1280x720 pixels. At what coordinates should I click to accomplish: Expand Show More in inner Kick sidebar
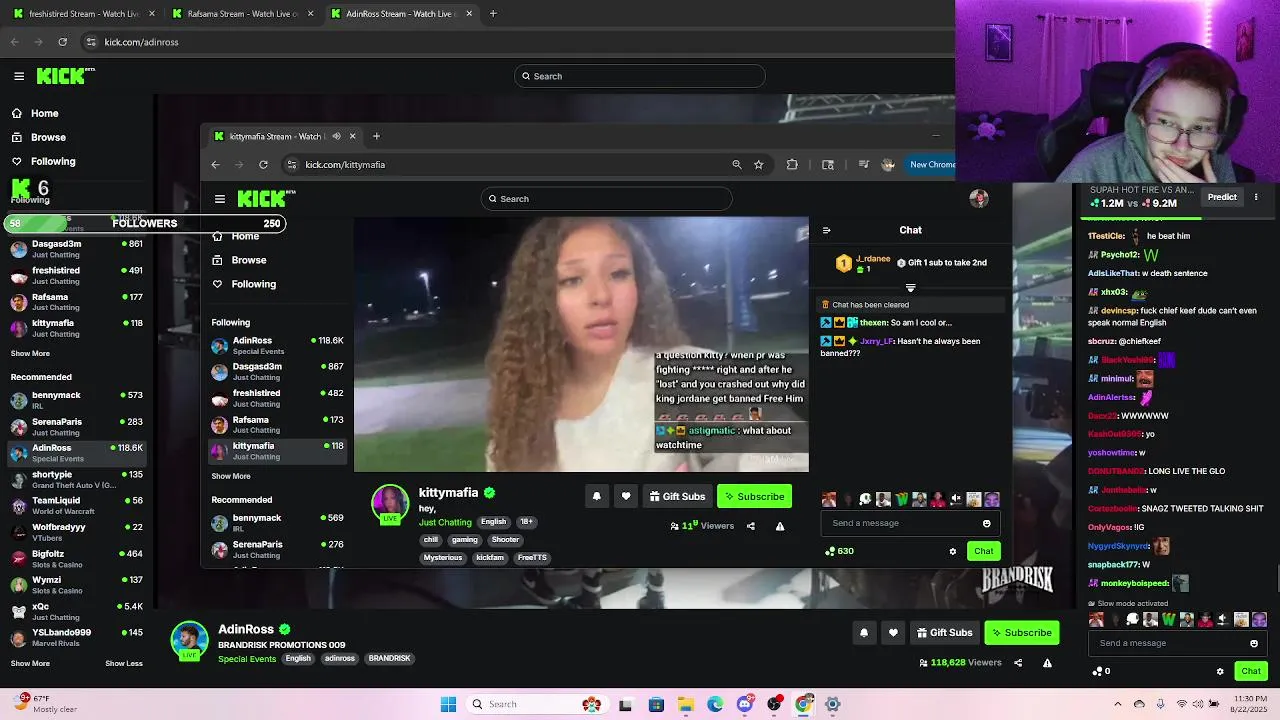click(231, 476)
